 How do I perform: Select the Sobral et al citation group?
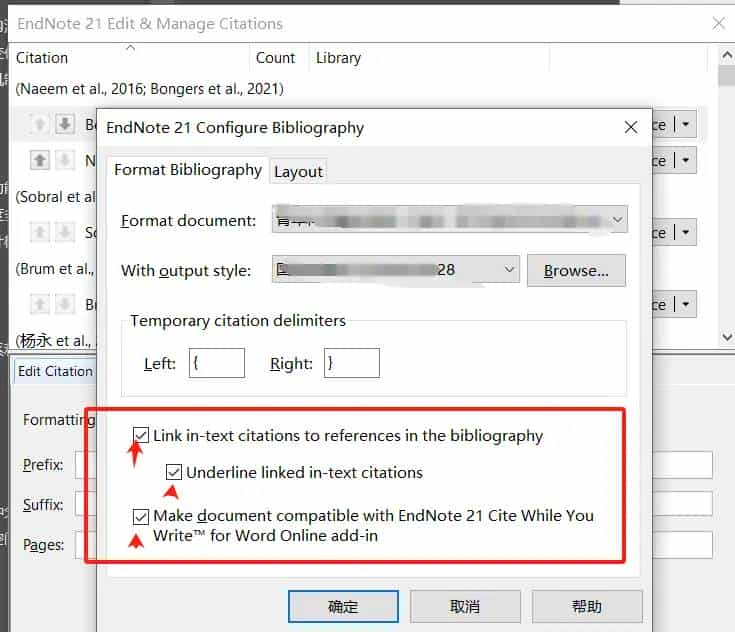pyautogui.click(x=55, y=196)
